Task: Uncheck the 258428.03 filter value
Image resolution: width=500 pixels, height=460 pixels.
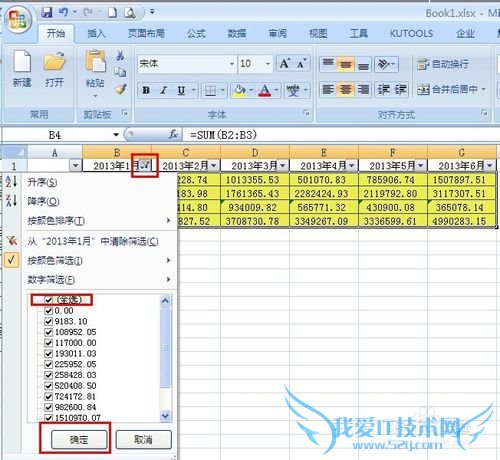Action: (x=49, y=375)
